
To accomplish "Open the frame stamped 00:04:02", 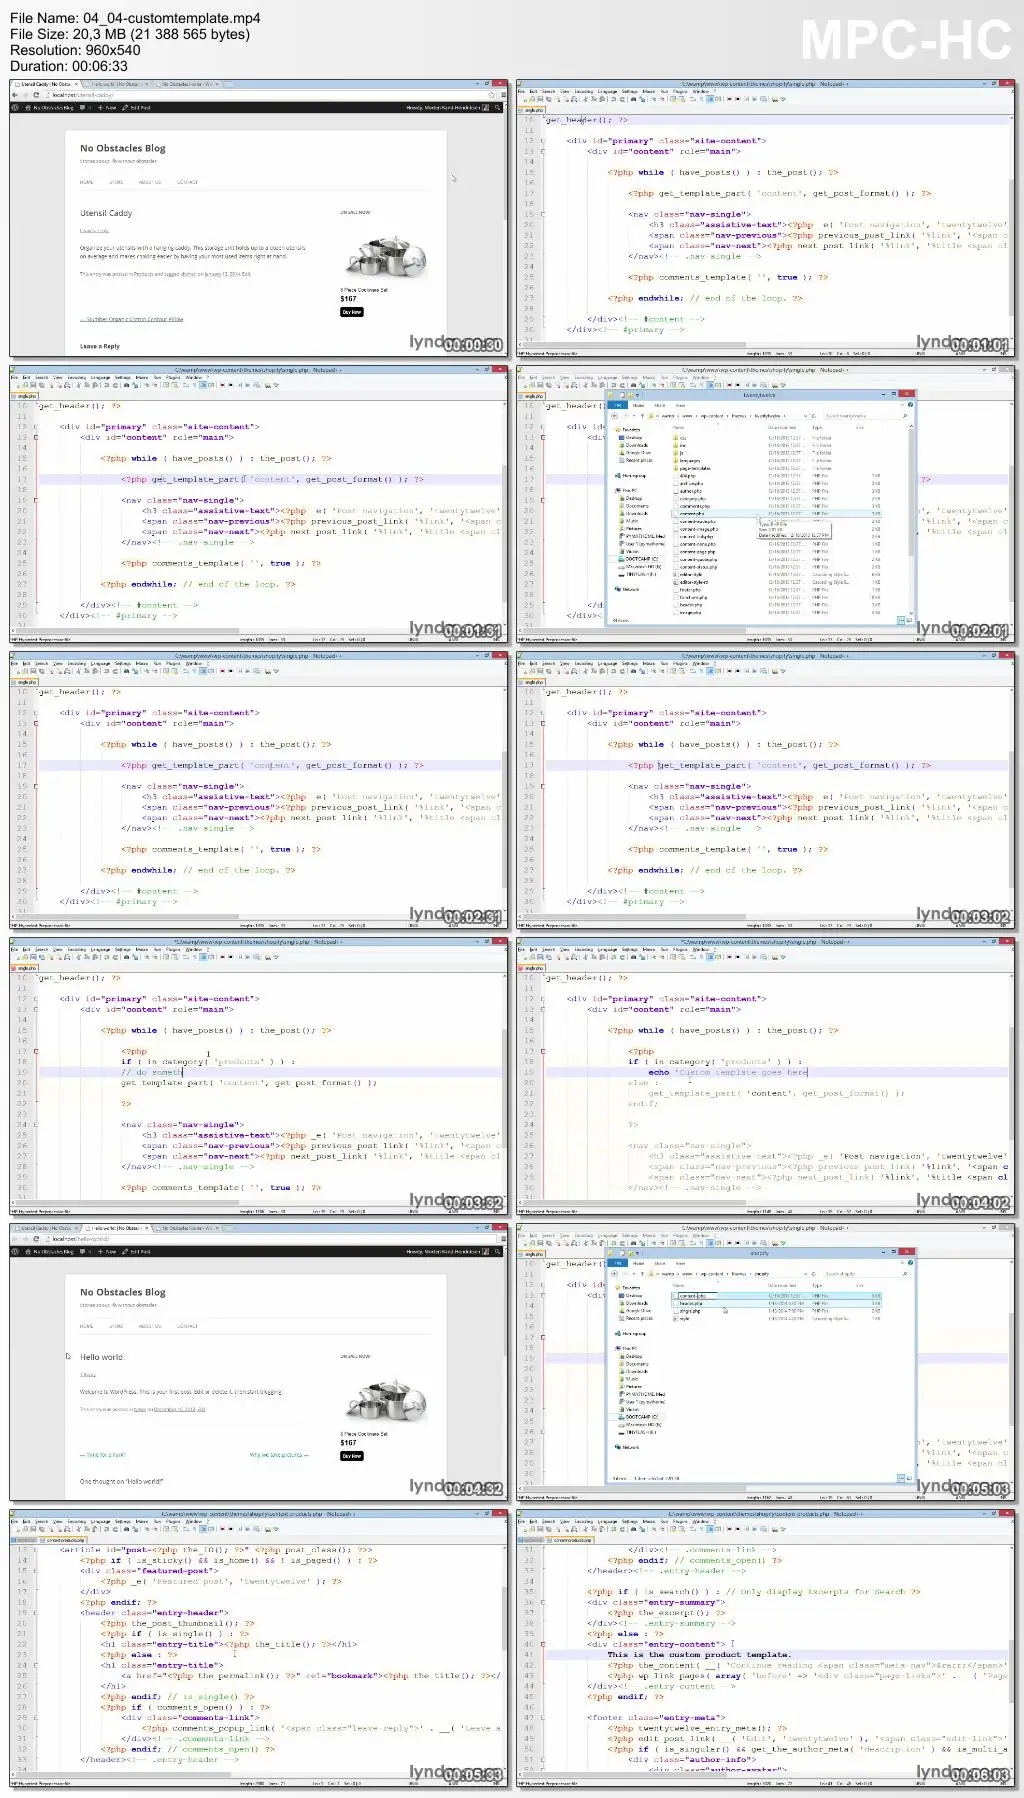I will tap(765, 1076).
